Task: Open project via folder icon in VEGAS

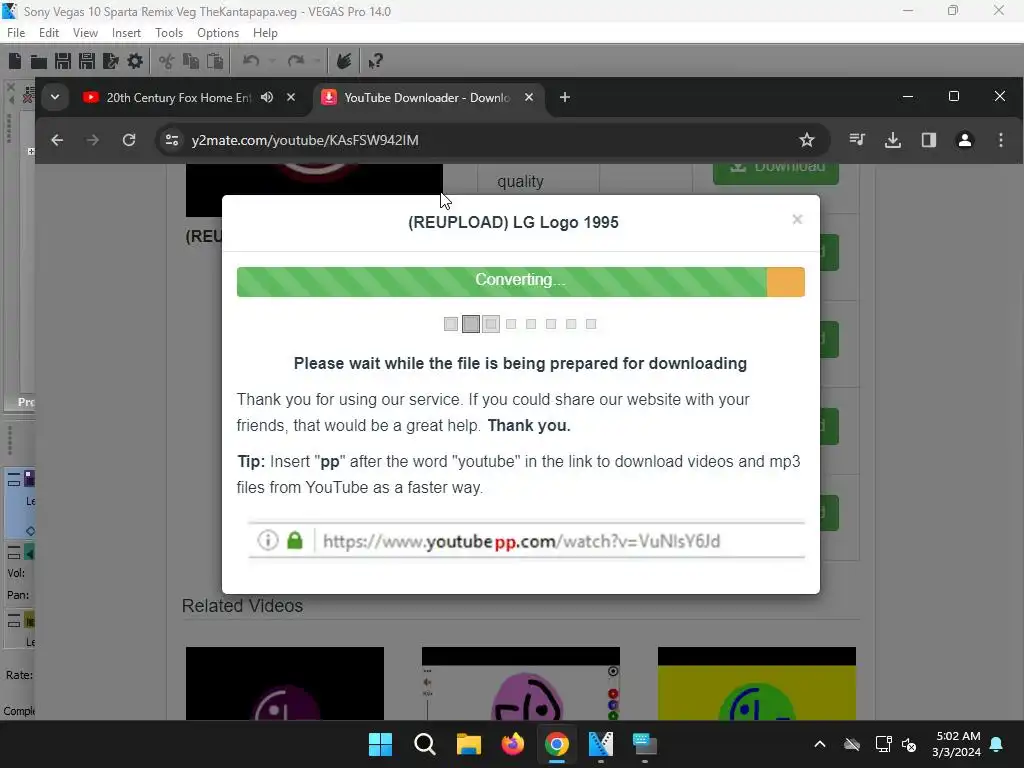Action: [x=39, y=62]
